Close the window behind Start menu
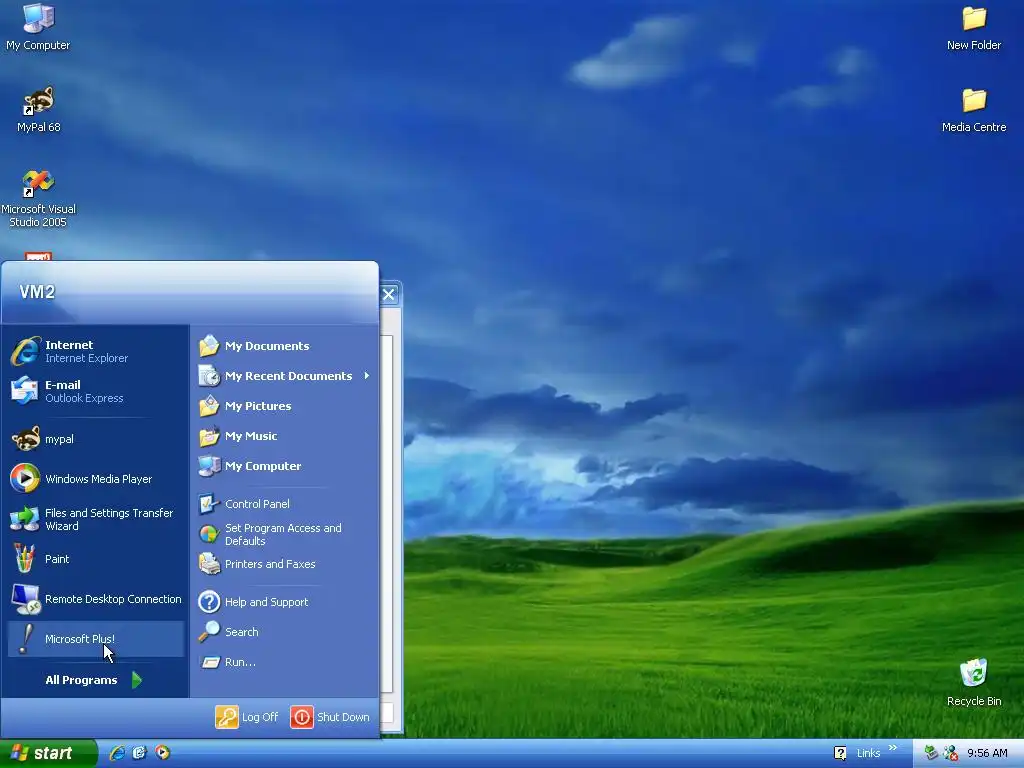Viewport: 1024px width, 768px height. 389,295
